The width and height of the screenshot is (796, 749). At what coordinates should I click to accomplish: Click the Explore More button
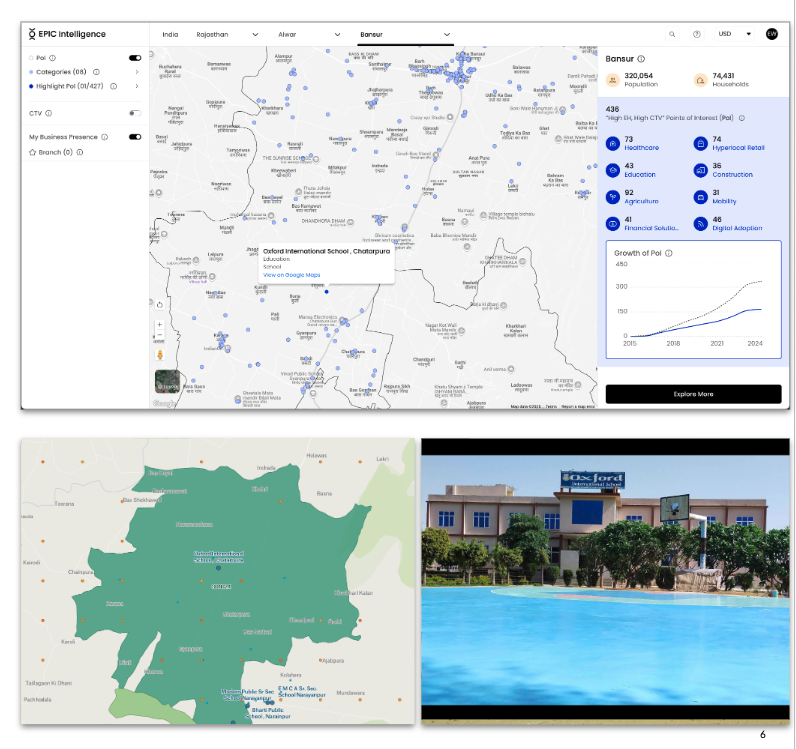point(693,394)
